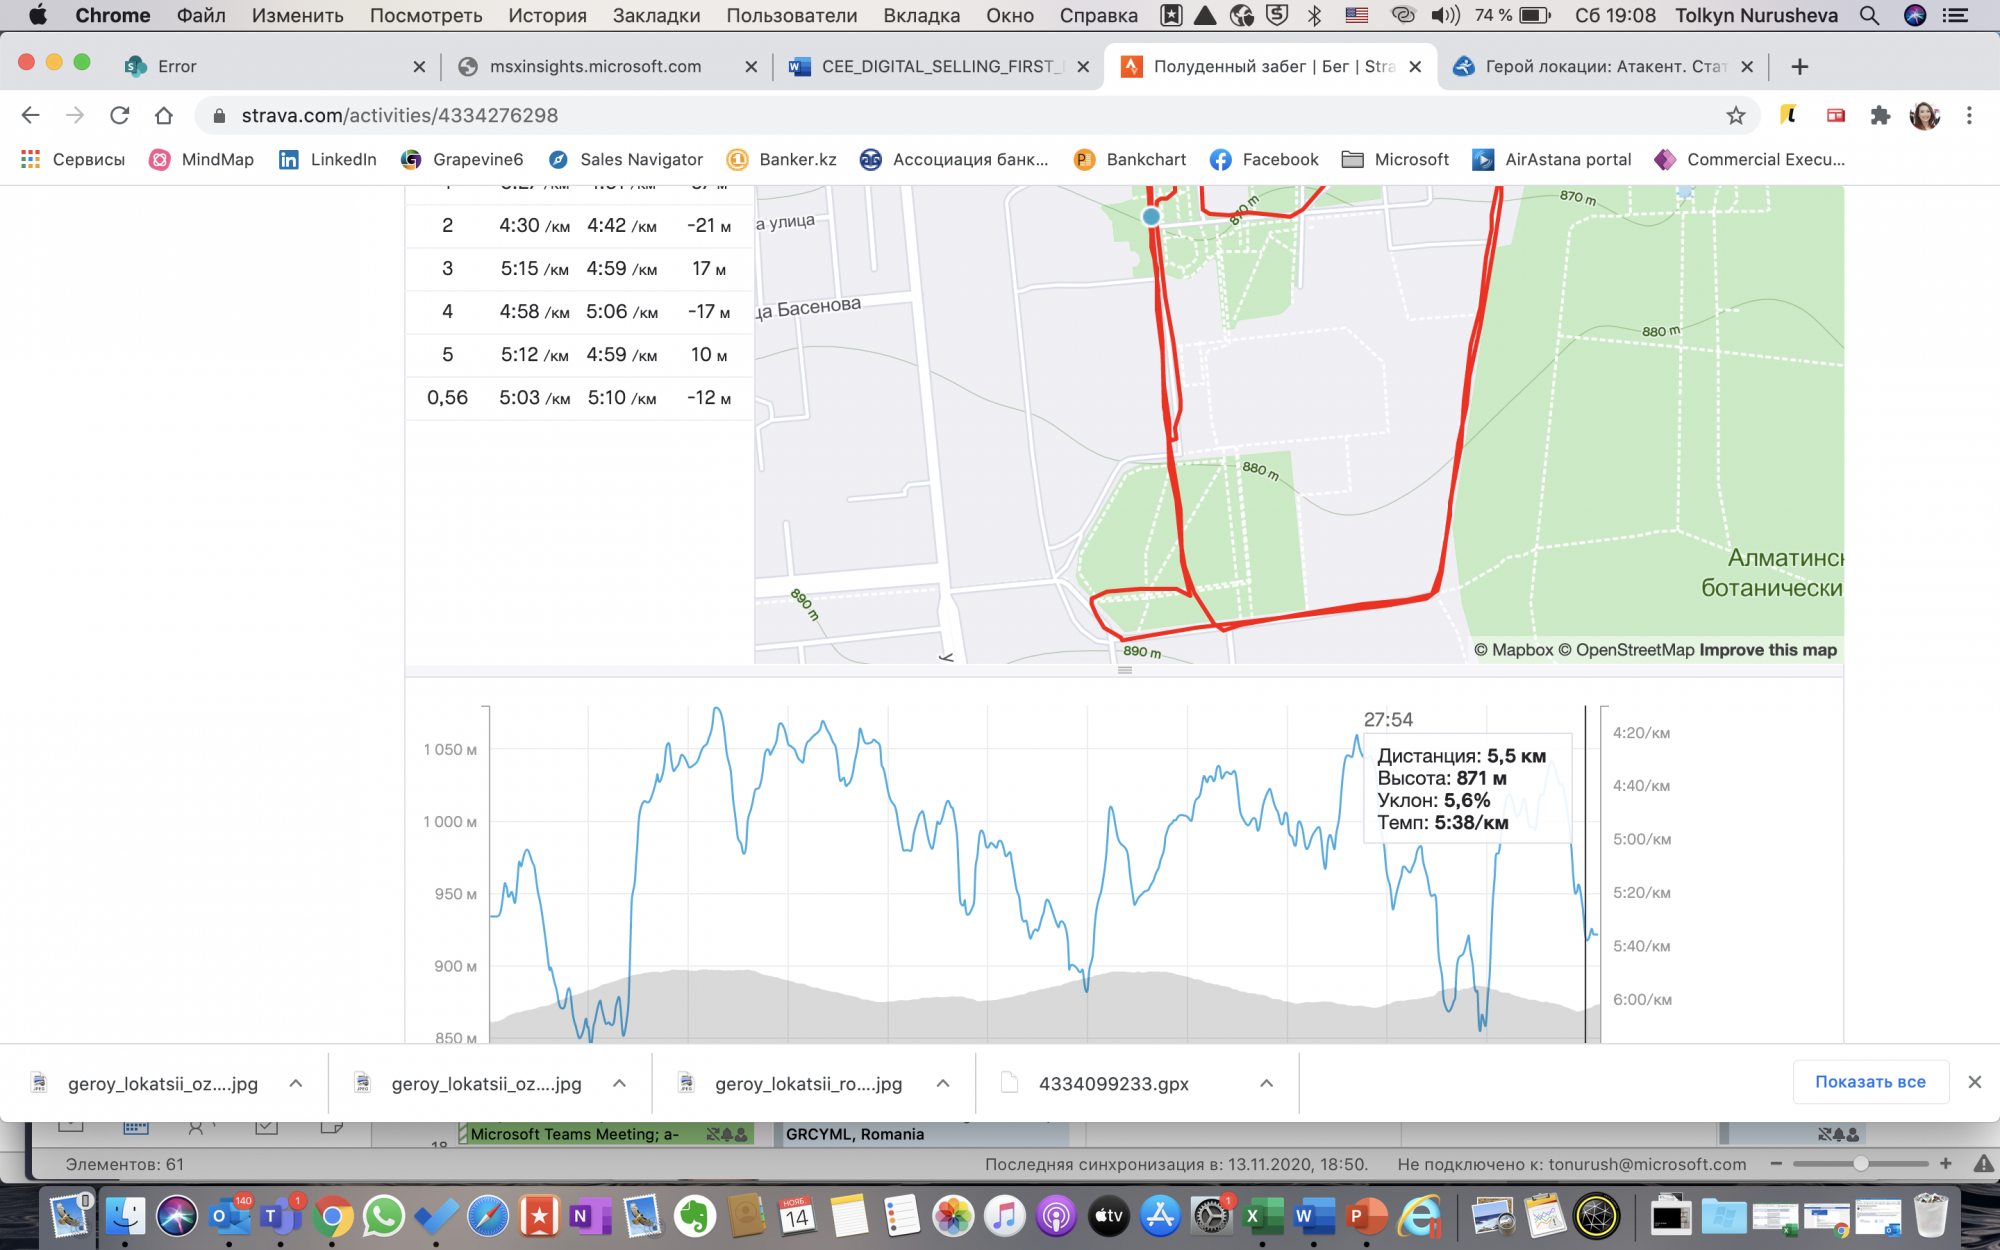
Task: Open WhatsApp from the dock
Action: [384, 1217]
